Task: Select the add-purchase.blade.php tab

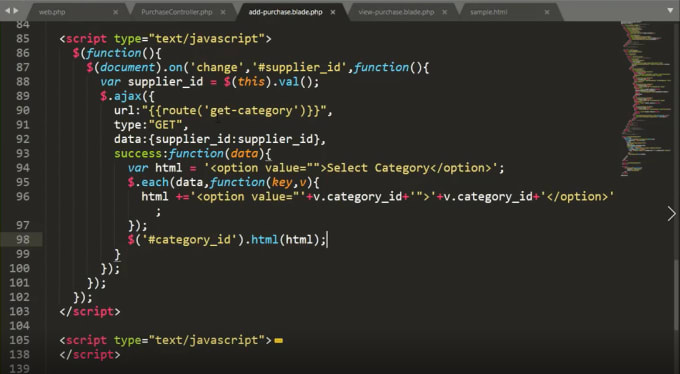Action: tap(285, 12)
